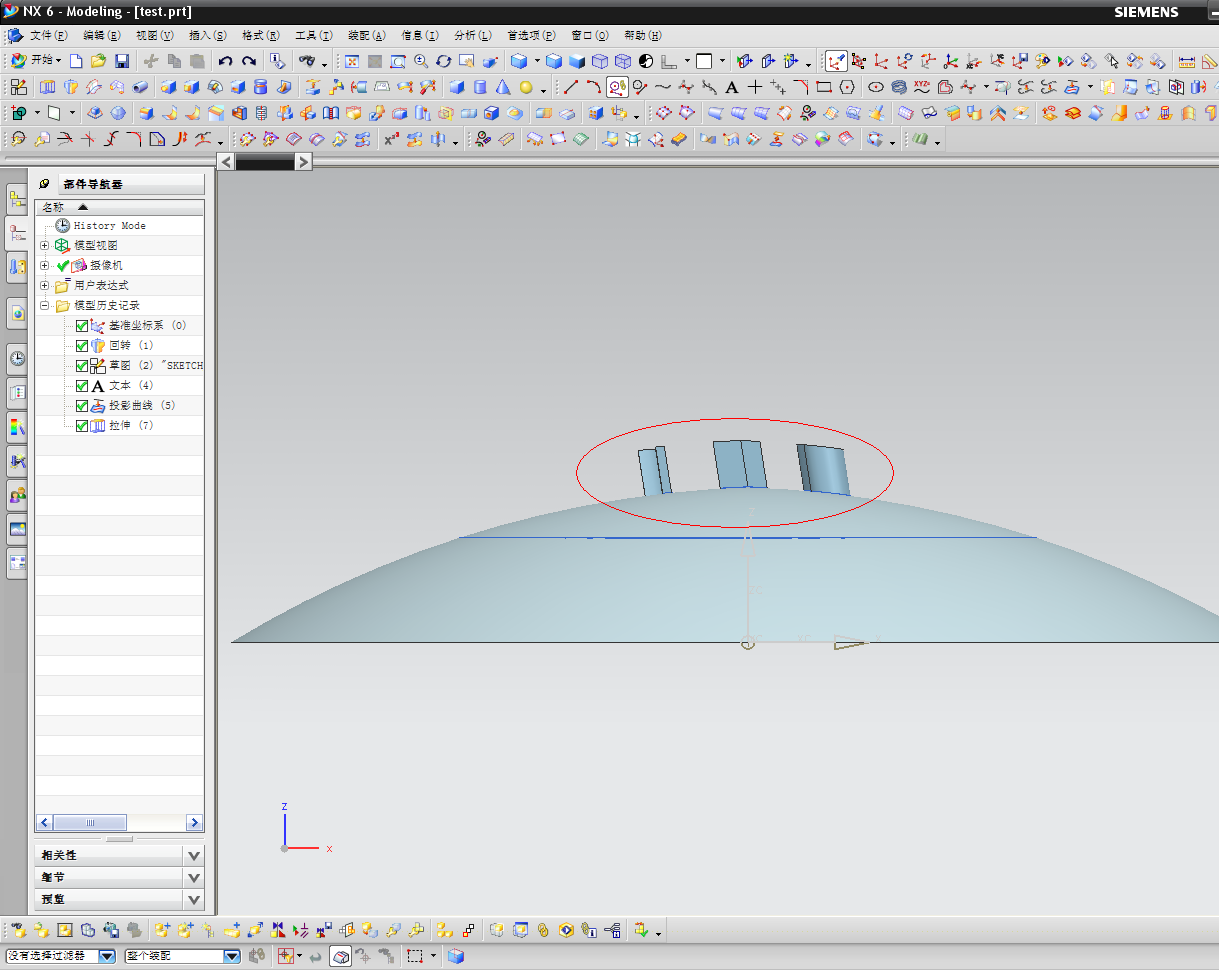1219x970 pixels.
Task: Select the Text curve tool (letter A)
Action: tap(732, 87)
